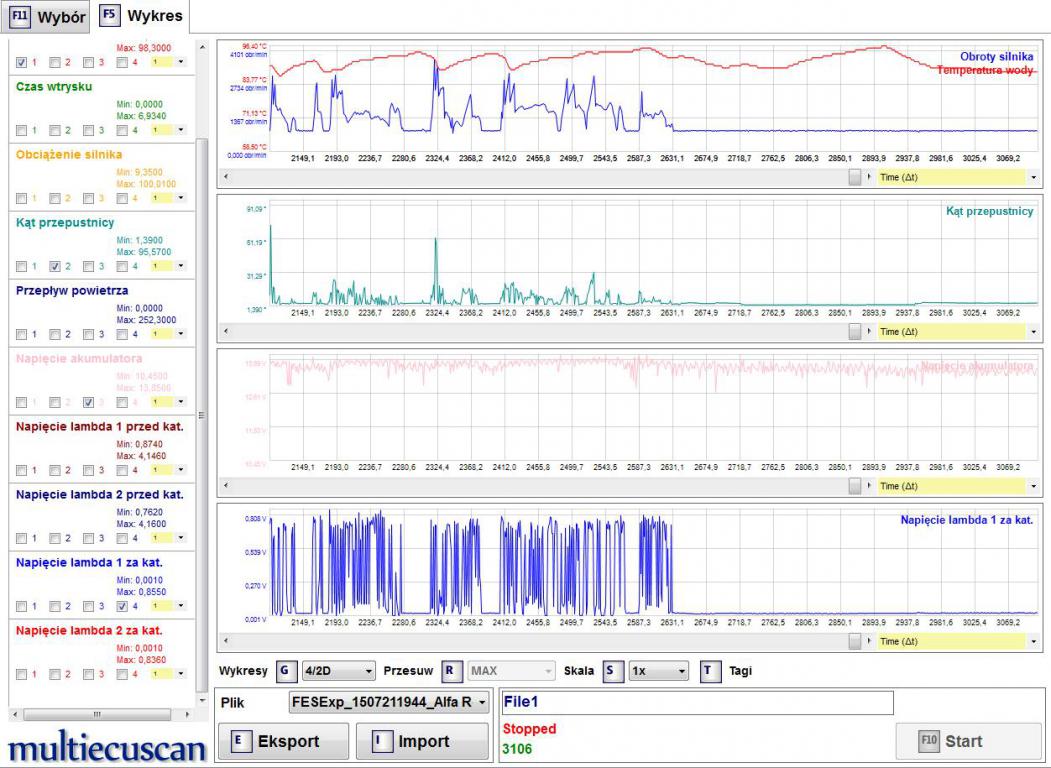
Task: Click the G shortcut icon beside Wykresy
Action: click(286, 670)
